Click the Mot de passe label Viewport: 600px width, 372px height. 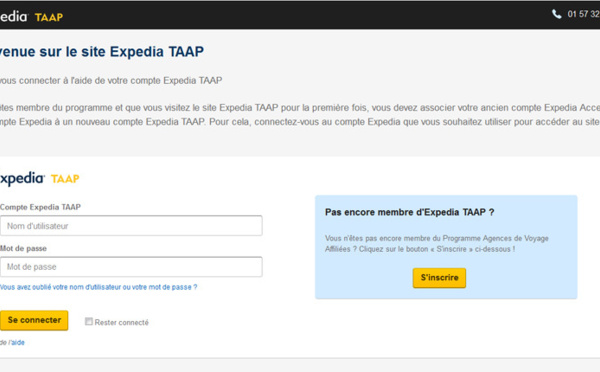point(23,248)
